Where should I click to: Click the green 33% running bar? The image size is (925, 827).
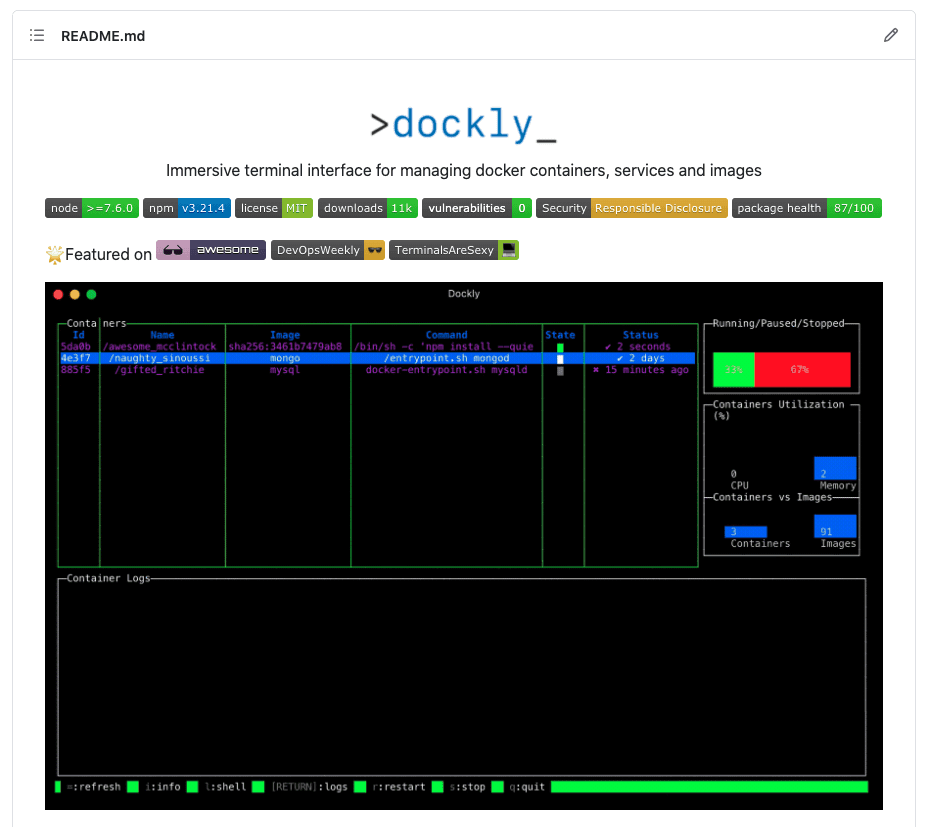pyautogui.click(x=734, y=370)
